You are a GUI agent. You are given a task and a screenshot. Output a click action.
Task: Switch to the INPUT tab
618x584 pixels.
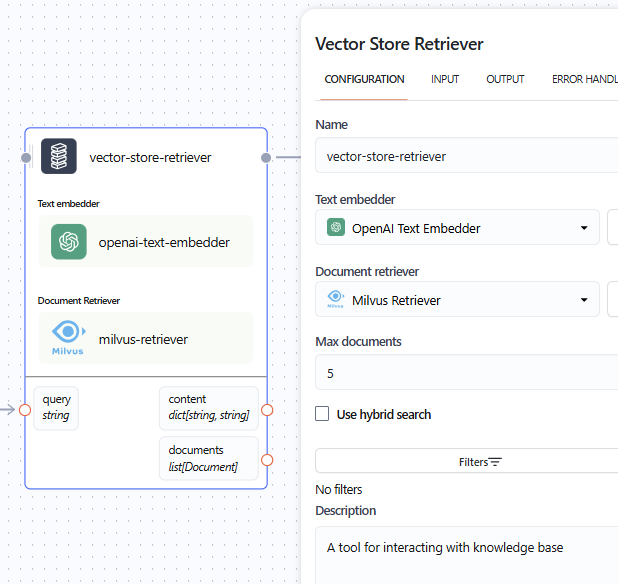click(x=445, y=79)
